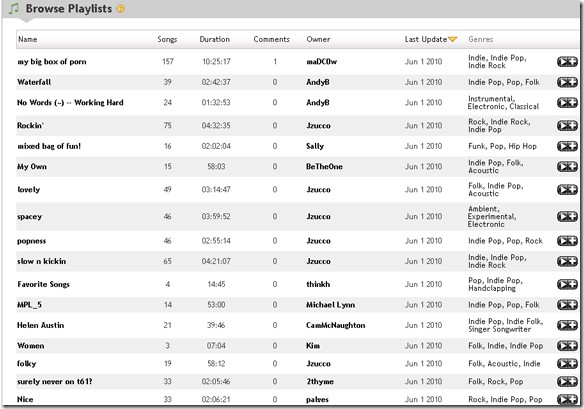Sort playlists by Songs column

167,39
